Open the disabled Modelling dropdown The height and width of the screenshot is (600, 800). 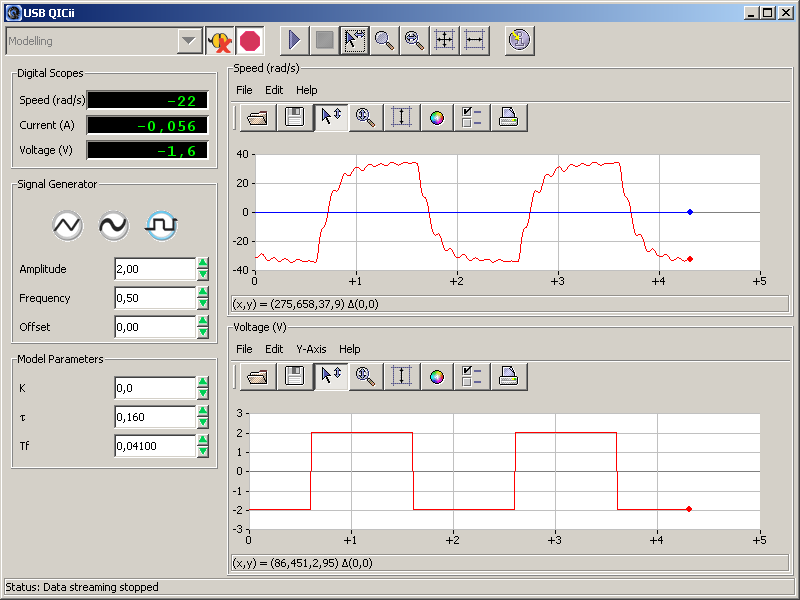point(104,41)
